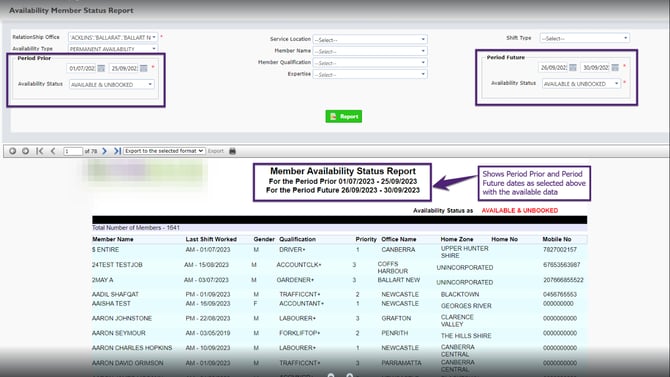Go to next report page
This screenshot has height=377, width=670.
[x=104, y=151]
